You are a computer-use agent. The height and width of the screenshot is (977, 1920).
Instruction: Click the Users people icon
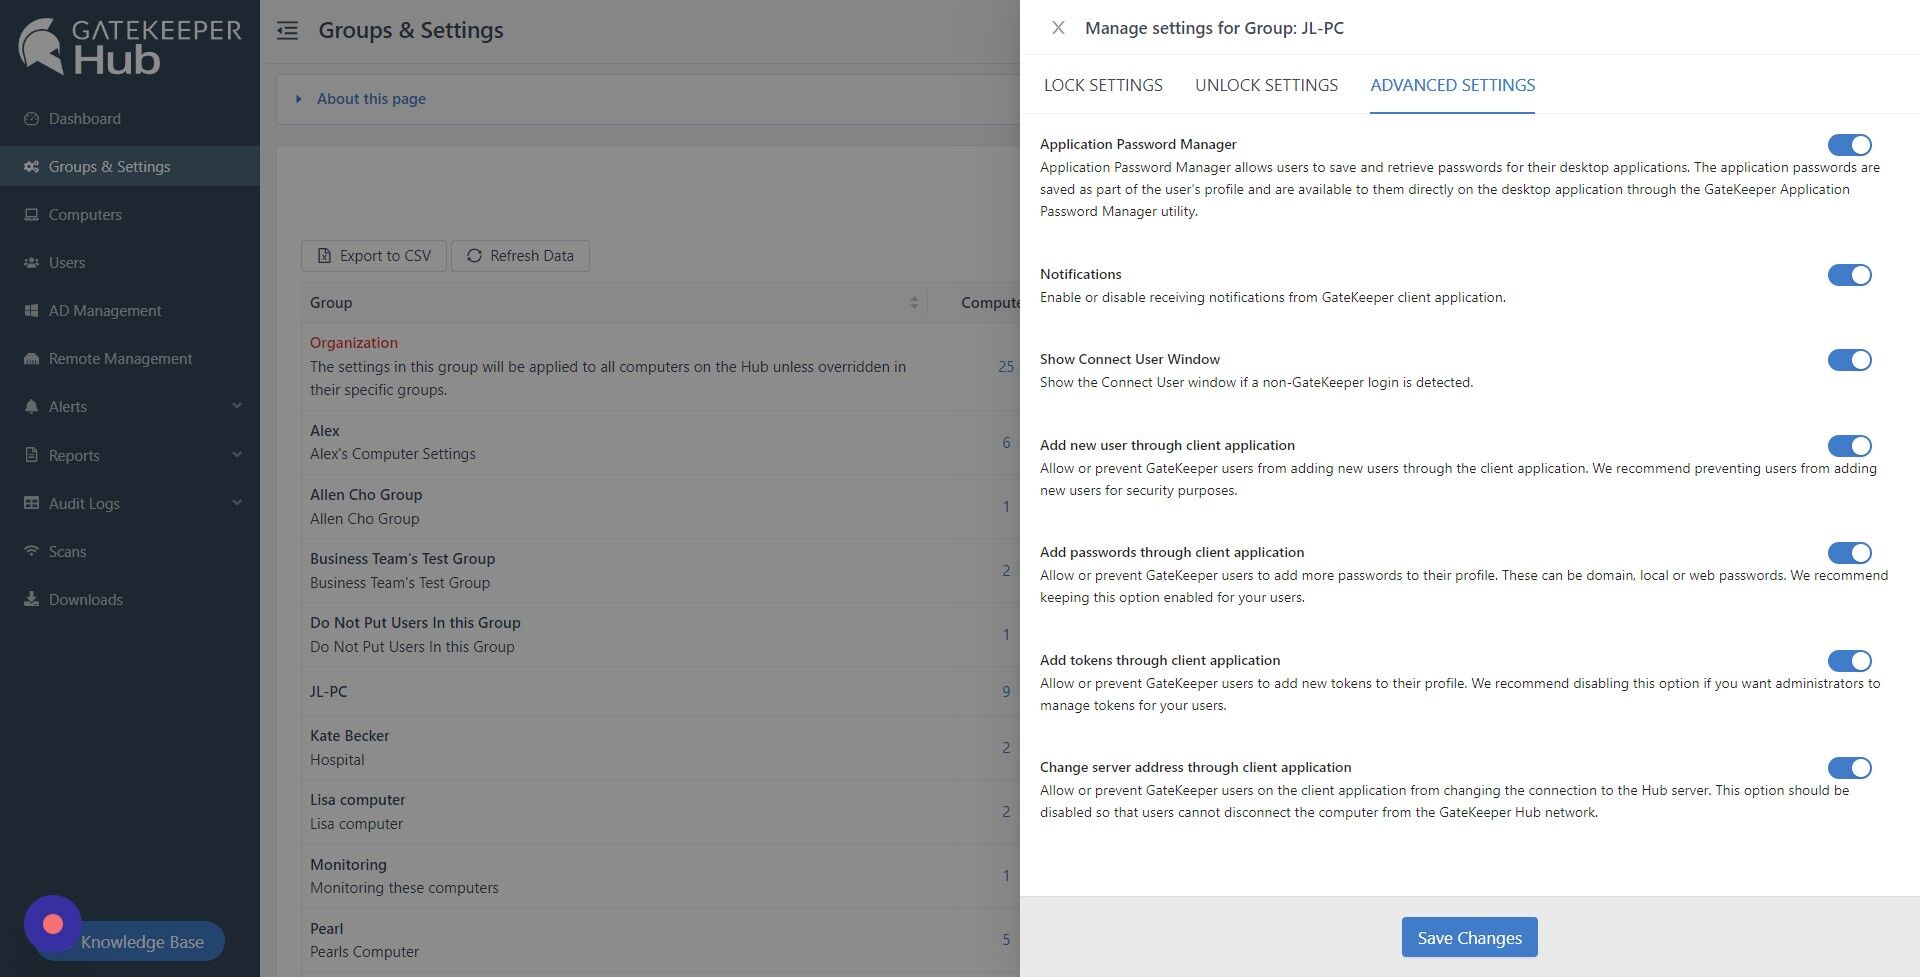(31, 262)
